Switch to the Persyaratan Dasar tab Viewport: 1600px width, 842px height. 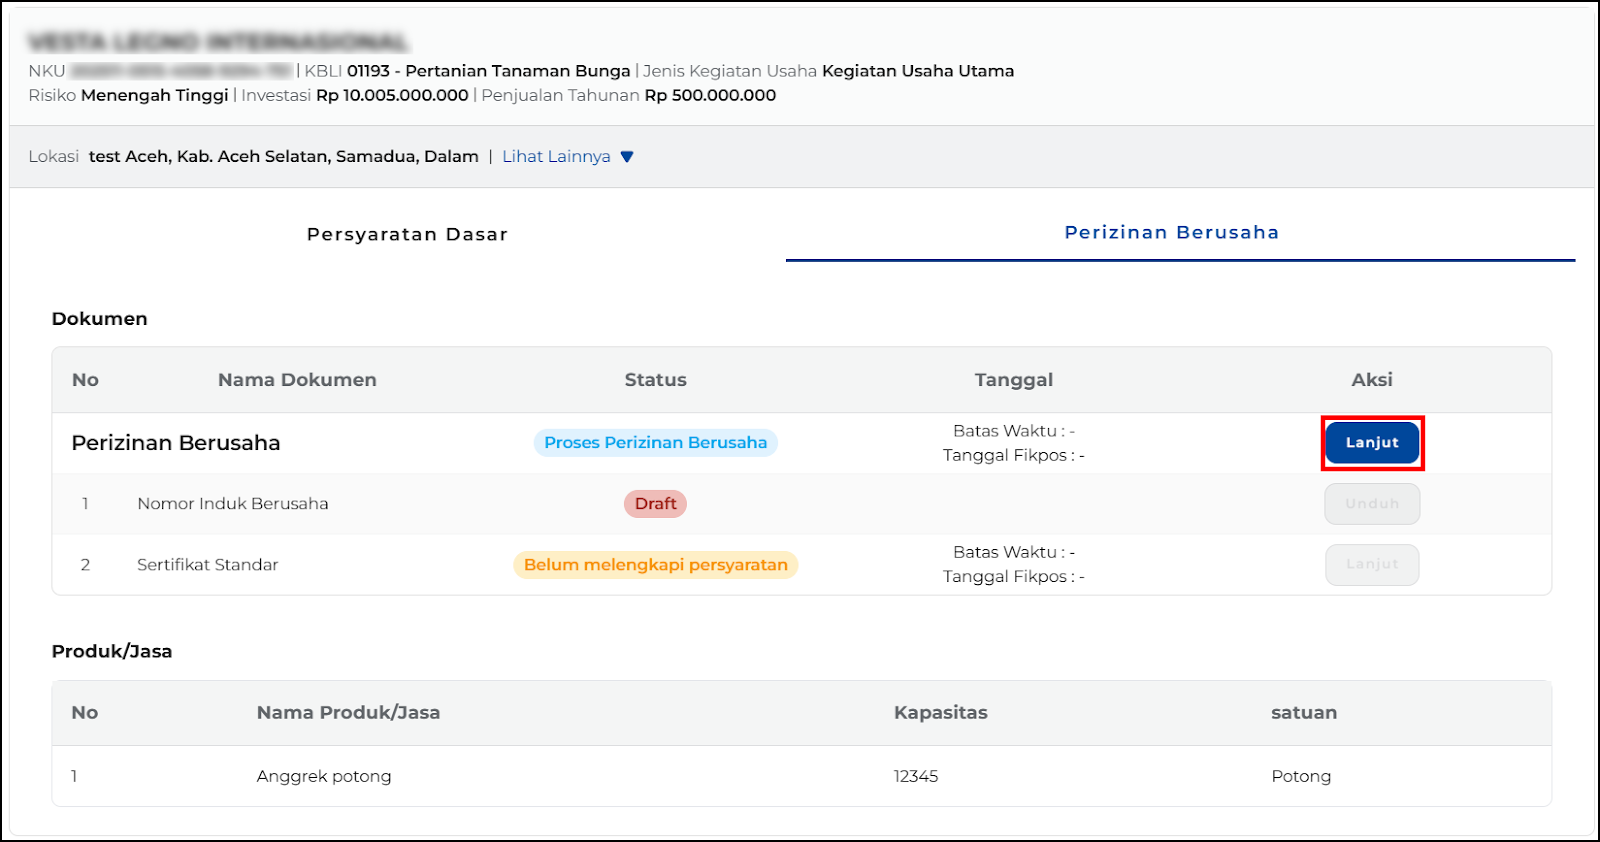[407, 234]
